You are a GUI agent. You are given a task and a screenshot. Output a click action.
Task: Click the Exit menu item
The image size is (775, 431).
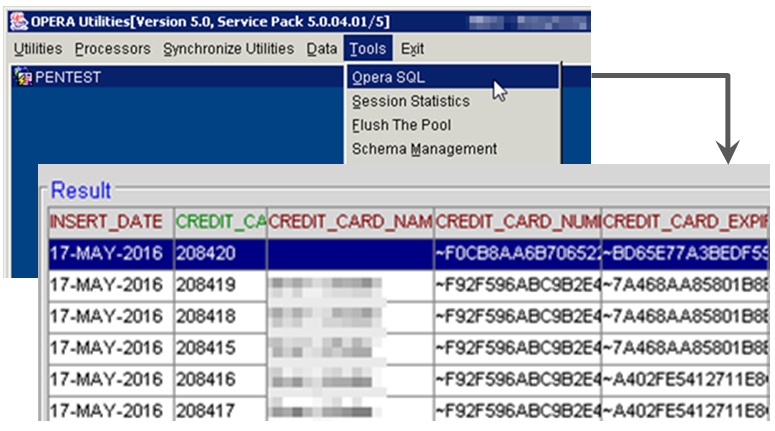point(412,48)
